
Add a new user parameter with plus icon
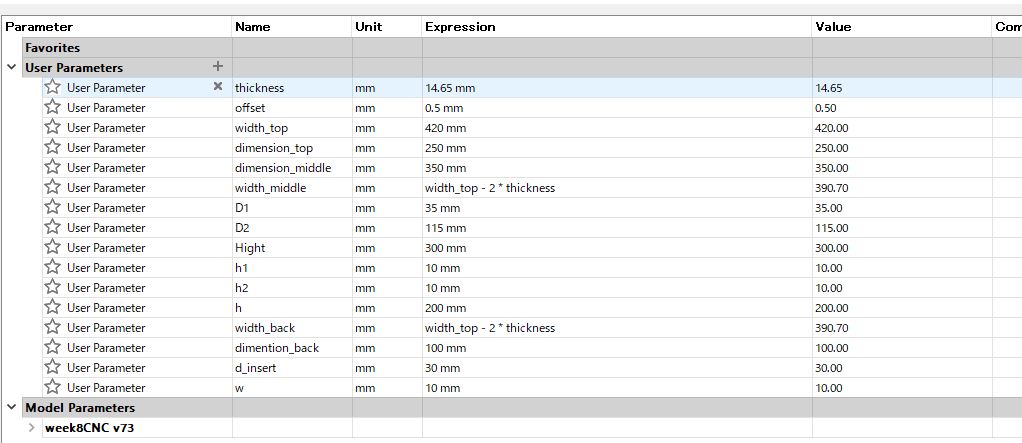click(x=218, y=66)
